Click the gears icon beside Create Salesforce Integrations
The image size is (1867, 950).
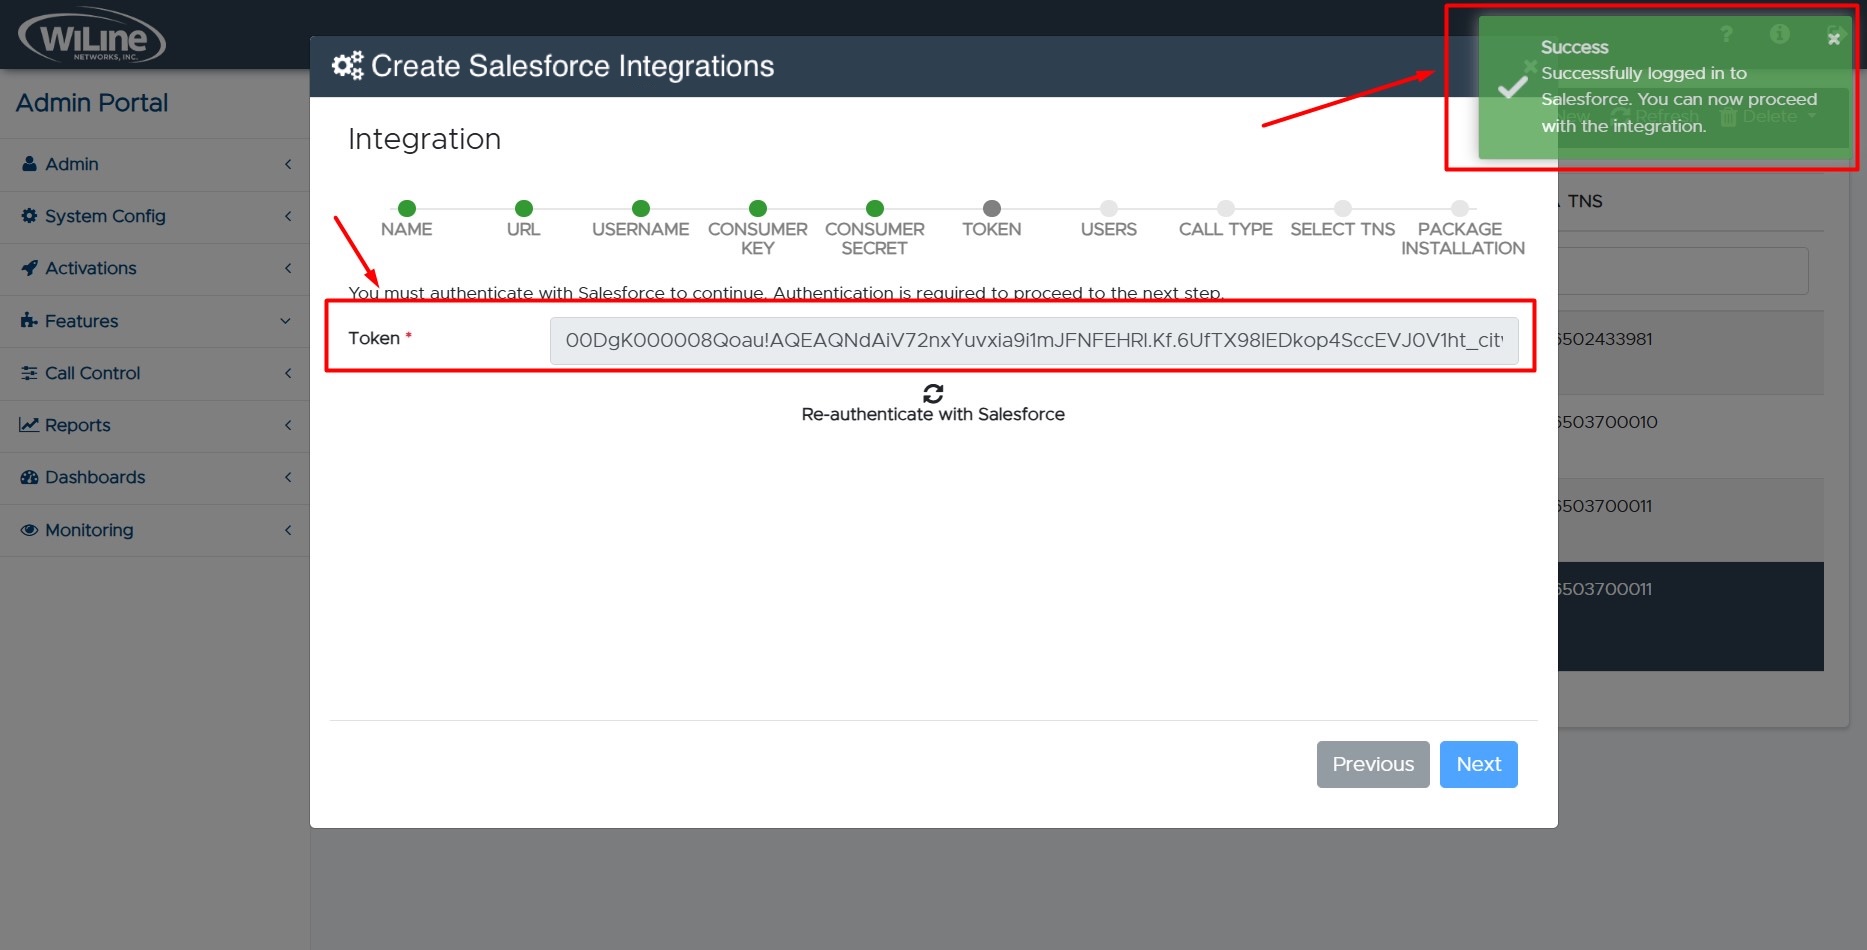coord(346,64)
